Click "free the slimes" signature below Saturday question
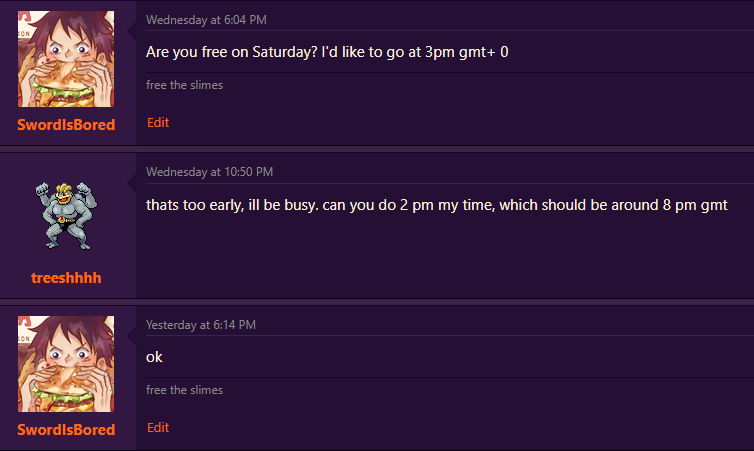 coord(184,85)
